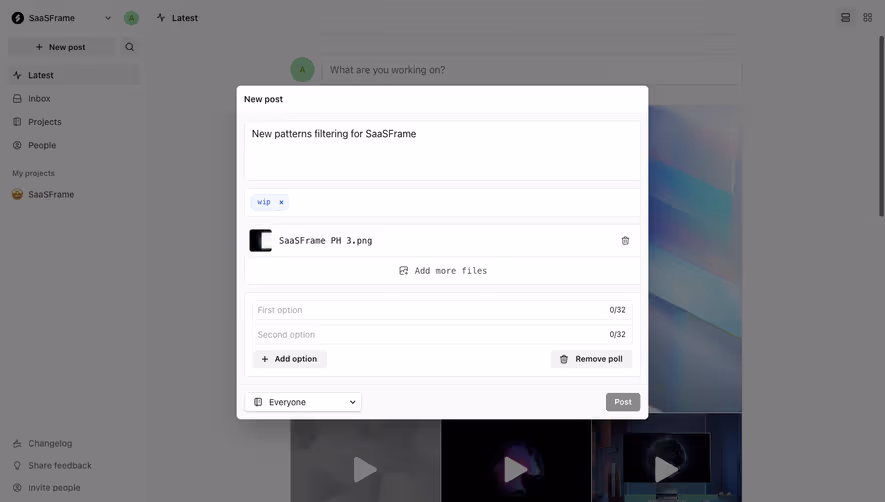Click the New post sidebar button

pyautogui.click(x=61, y=47)
